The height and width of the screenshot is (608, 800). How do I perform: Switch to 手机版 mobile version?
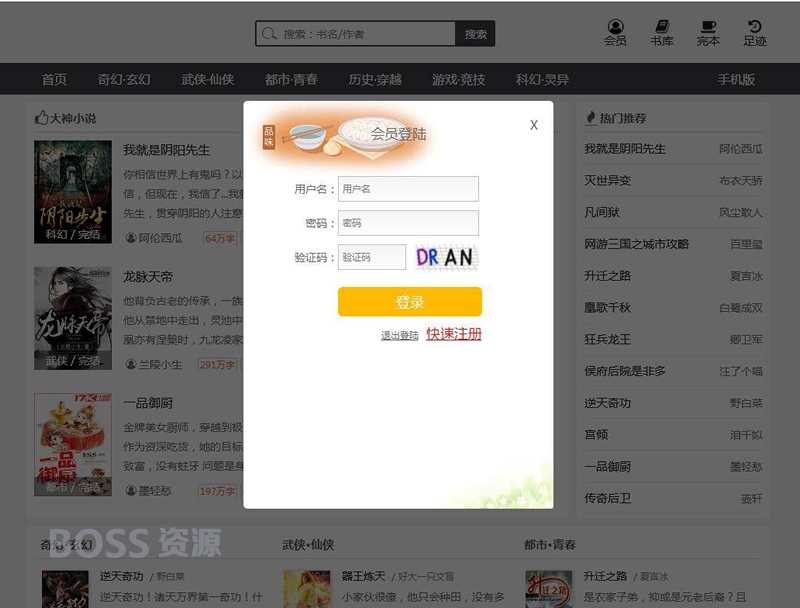[736, 80]
